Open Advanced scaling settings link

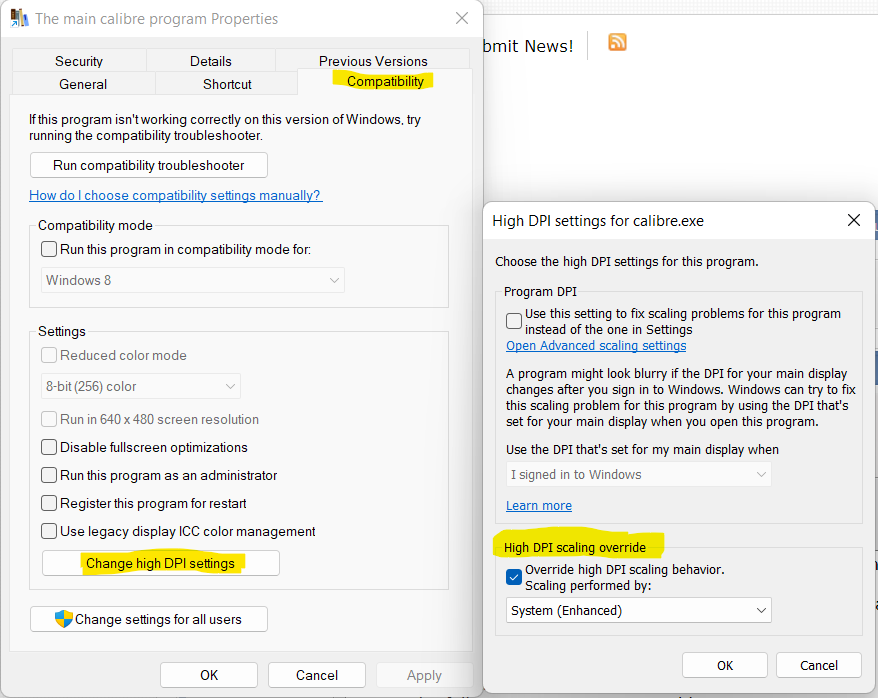(596, 346)
